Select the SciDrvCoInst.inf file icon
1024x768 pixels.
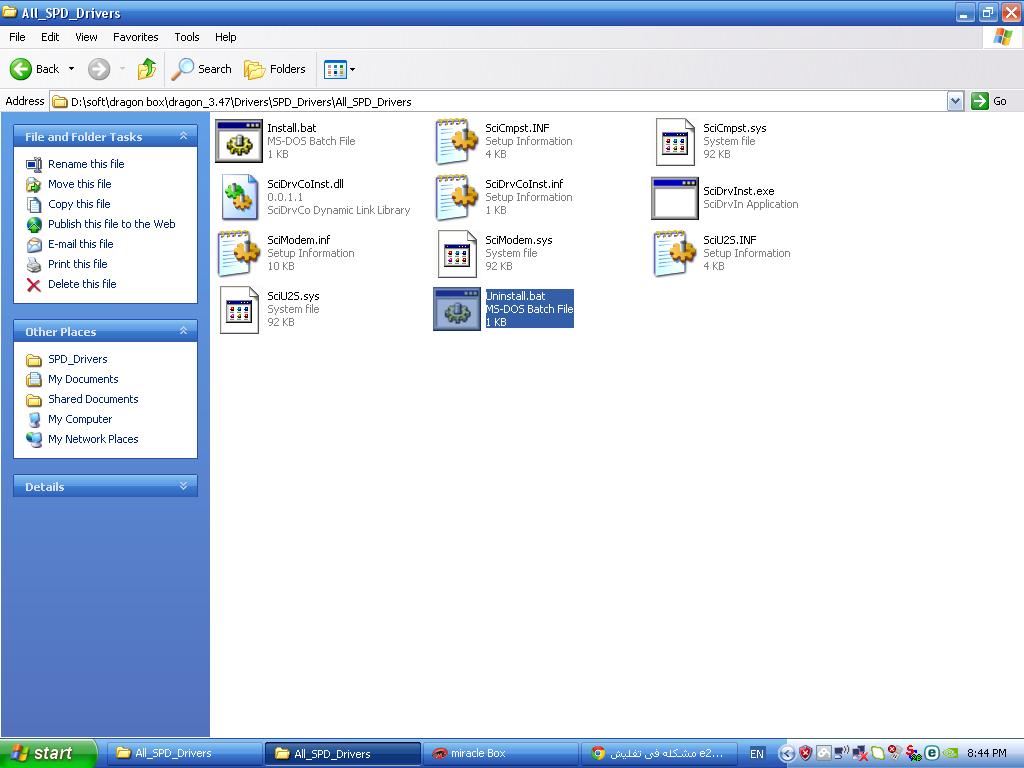click(456, 197)
